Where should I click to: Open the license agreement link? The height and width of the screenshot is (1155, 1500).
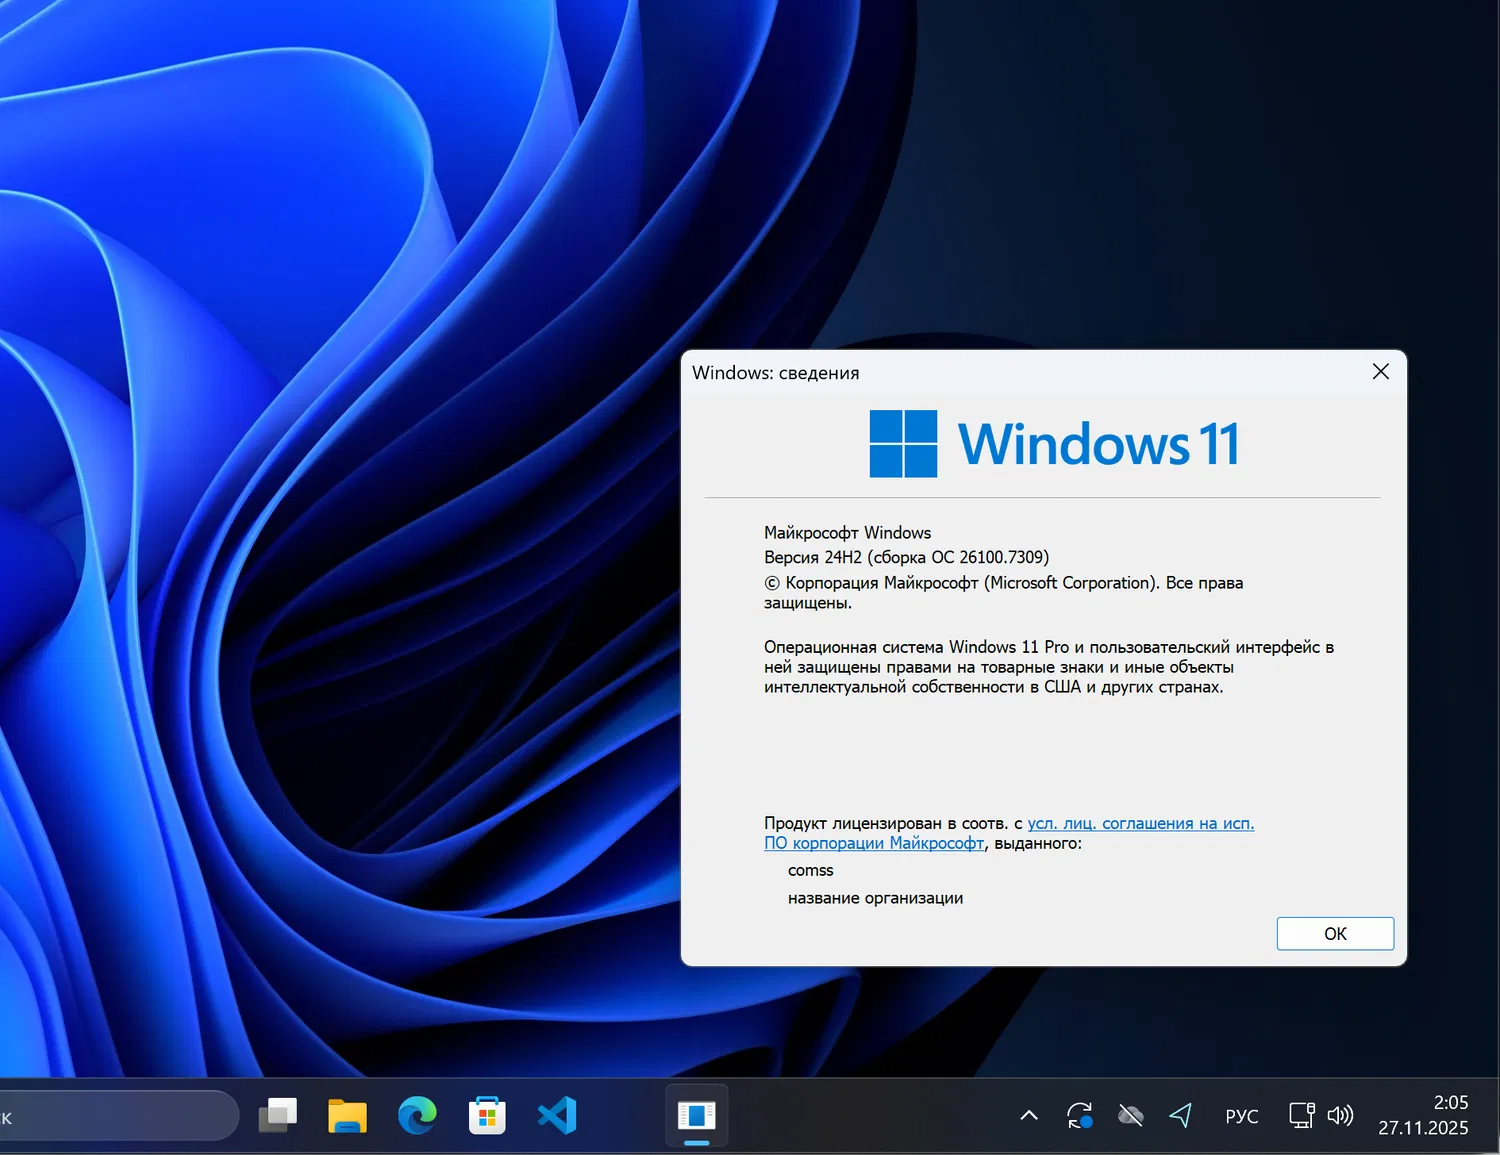click(x=1140, y=823)
